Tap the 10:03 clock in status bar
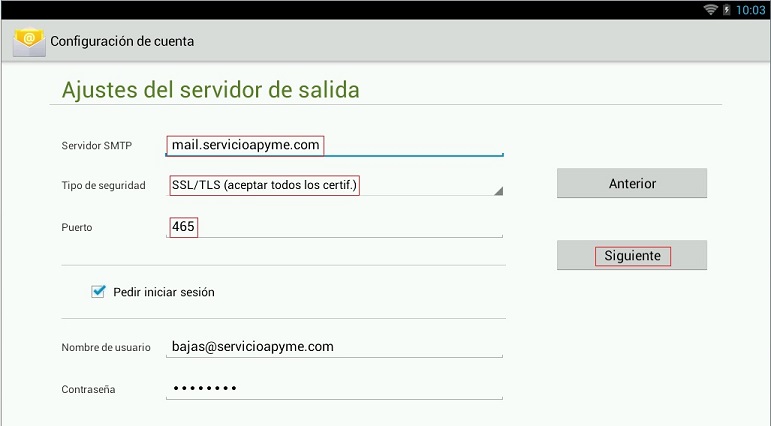The image size is (771, 426). [x=749, y=9]
